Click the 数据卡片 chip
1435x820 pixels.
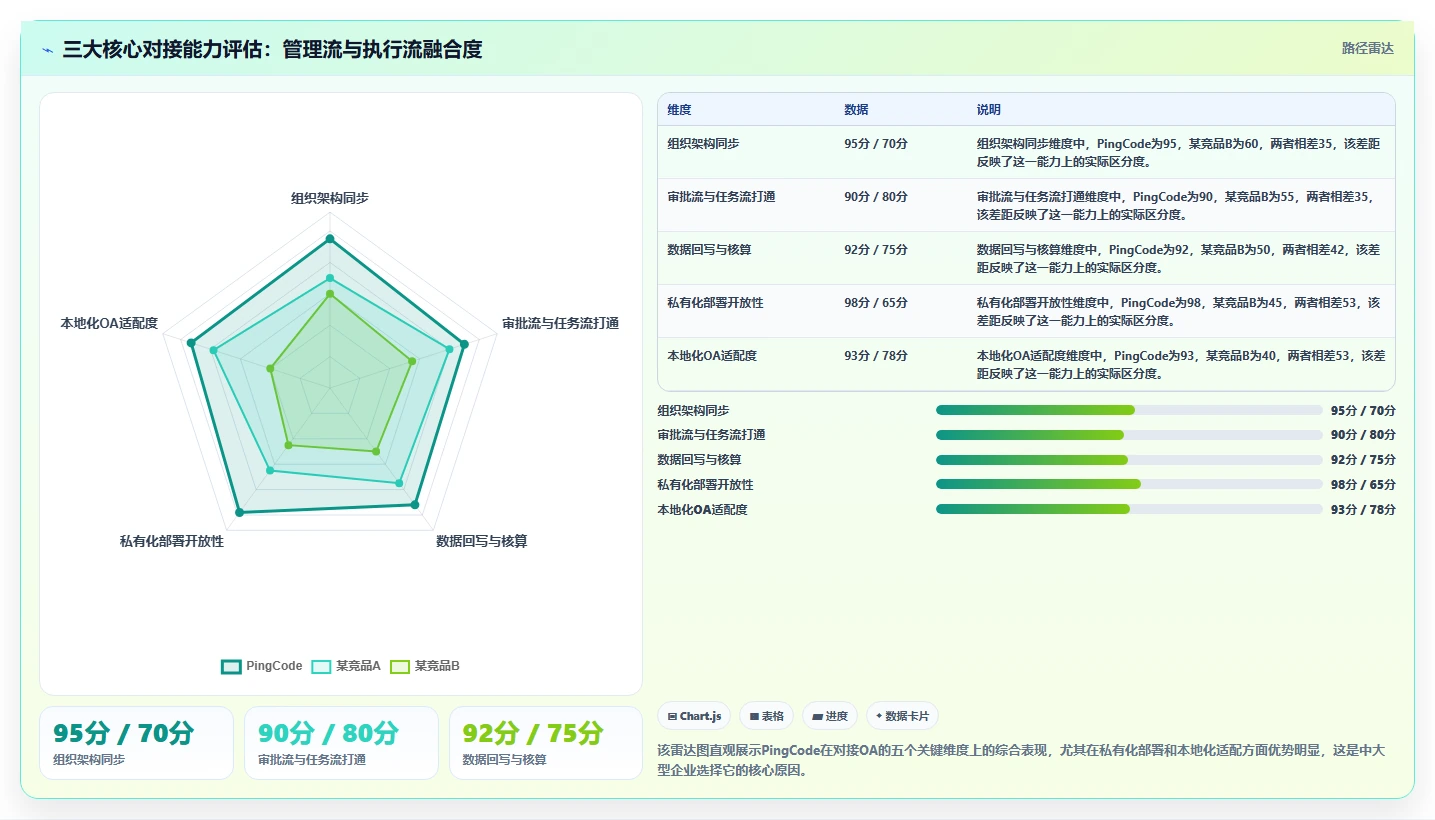(x=902, y=716)
